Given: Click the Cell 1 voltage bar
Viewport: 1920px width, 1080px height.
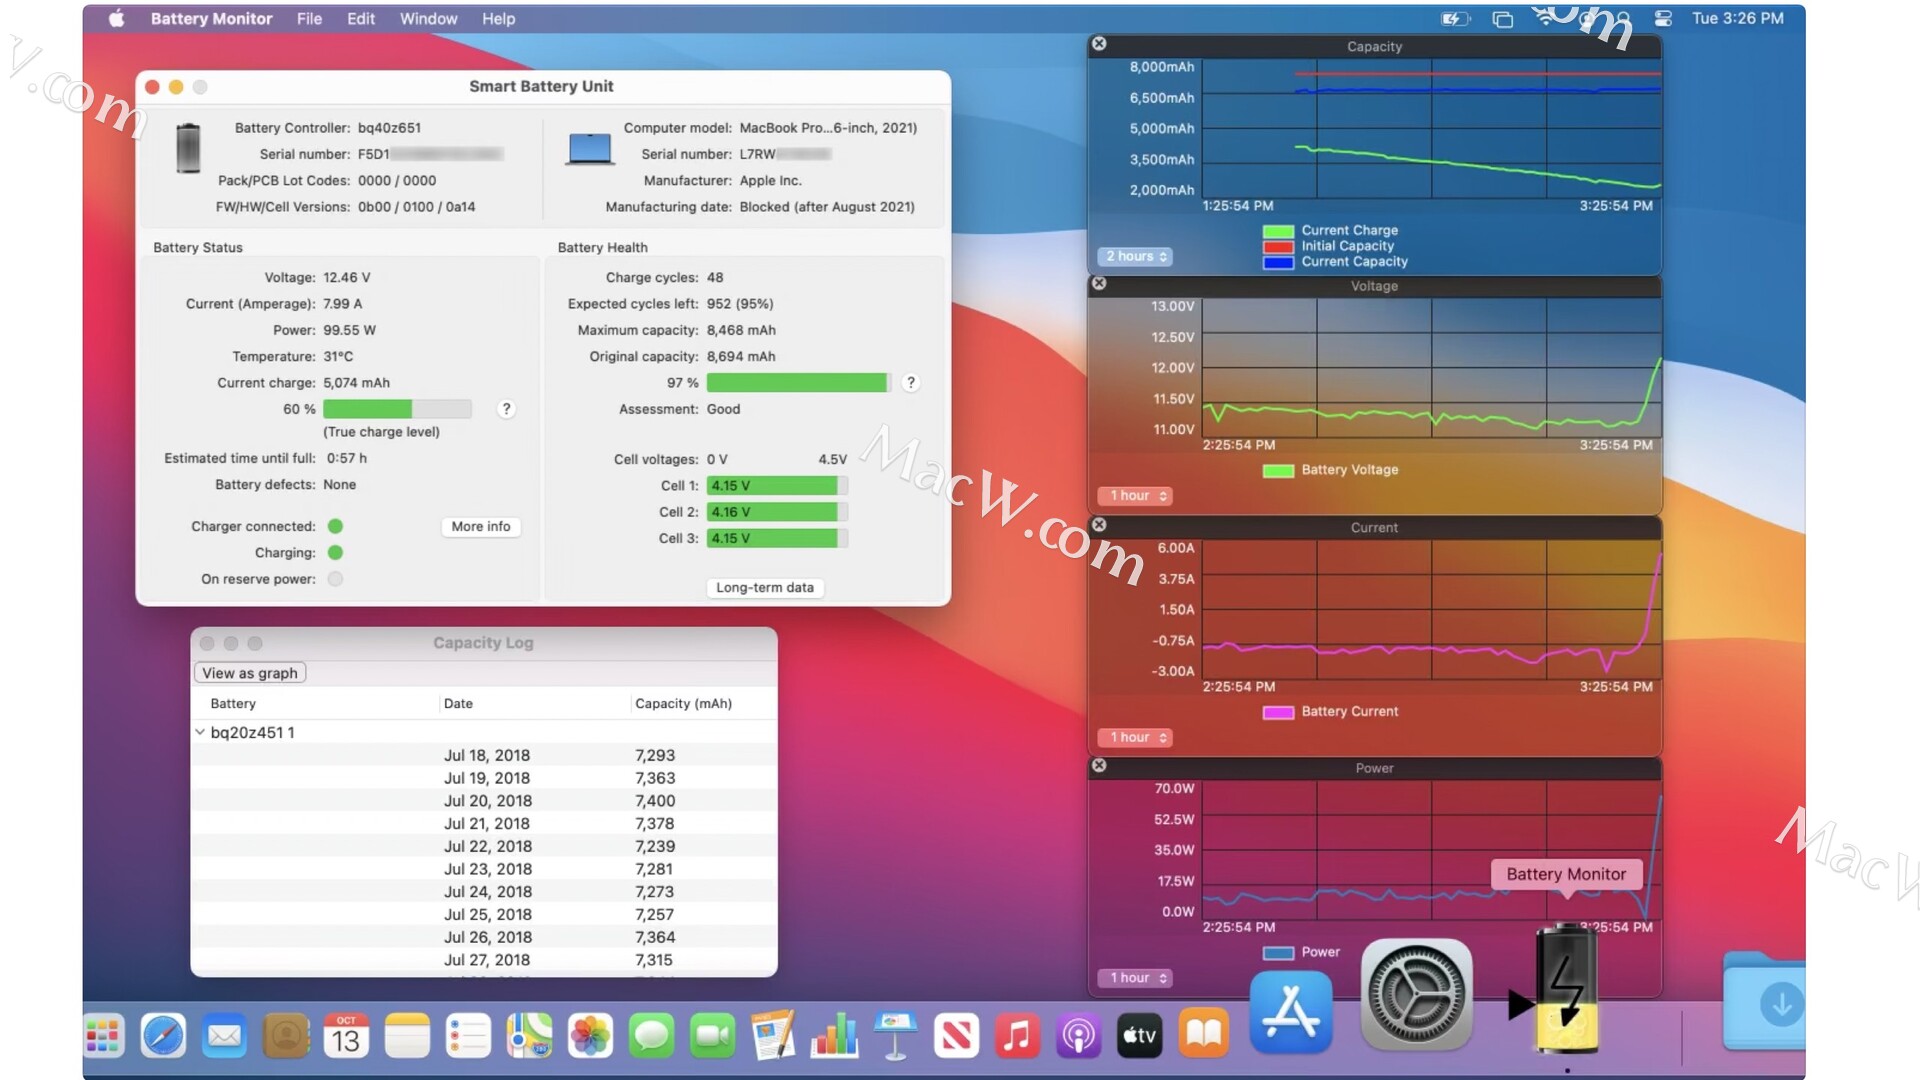Looking at the screenshot, I should tap(777, 486).
